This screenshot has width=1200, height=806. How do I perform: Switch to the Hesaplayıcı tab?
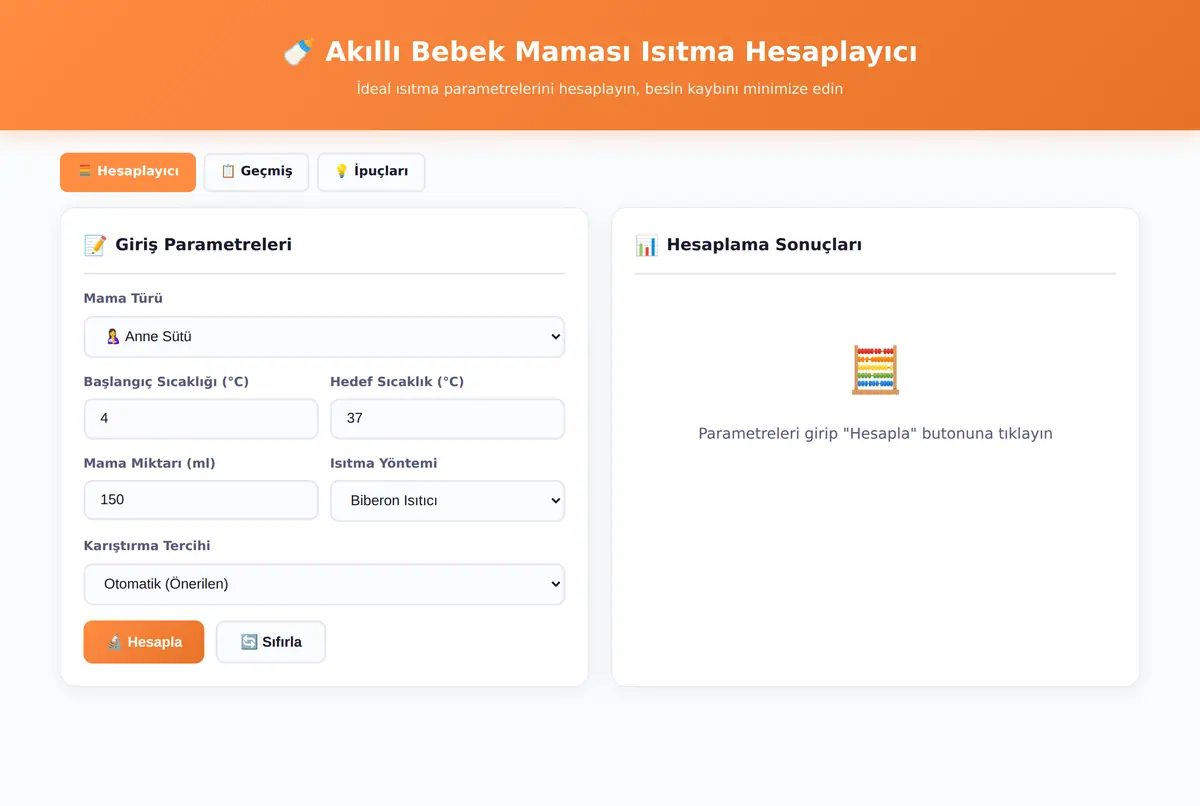coord(128,172)
